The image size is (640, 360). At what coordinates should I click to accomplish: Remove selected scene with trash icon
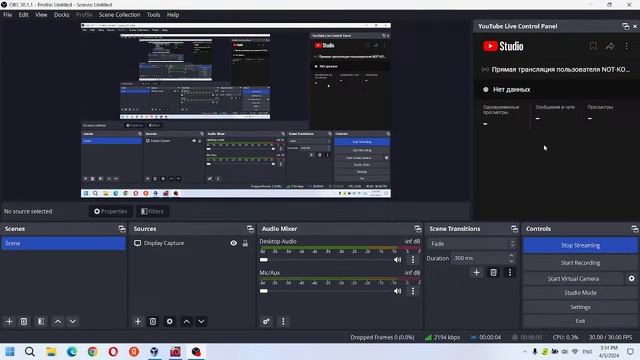24,321
